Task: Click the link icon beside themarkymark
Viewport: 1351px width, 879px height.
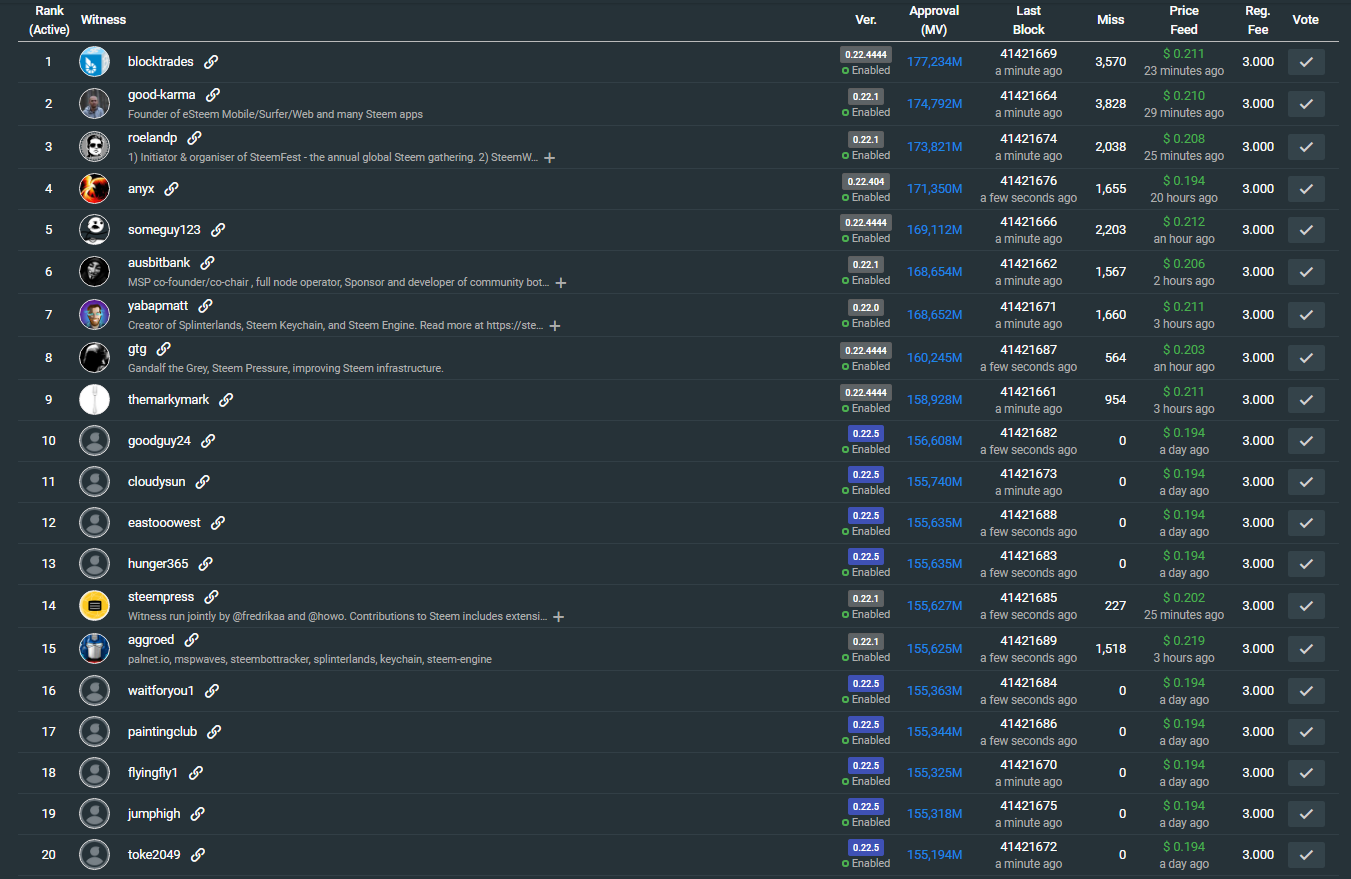Action: [226, 400]
